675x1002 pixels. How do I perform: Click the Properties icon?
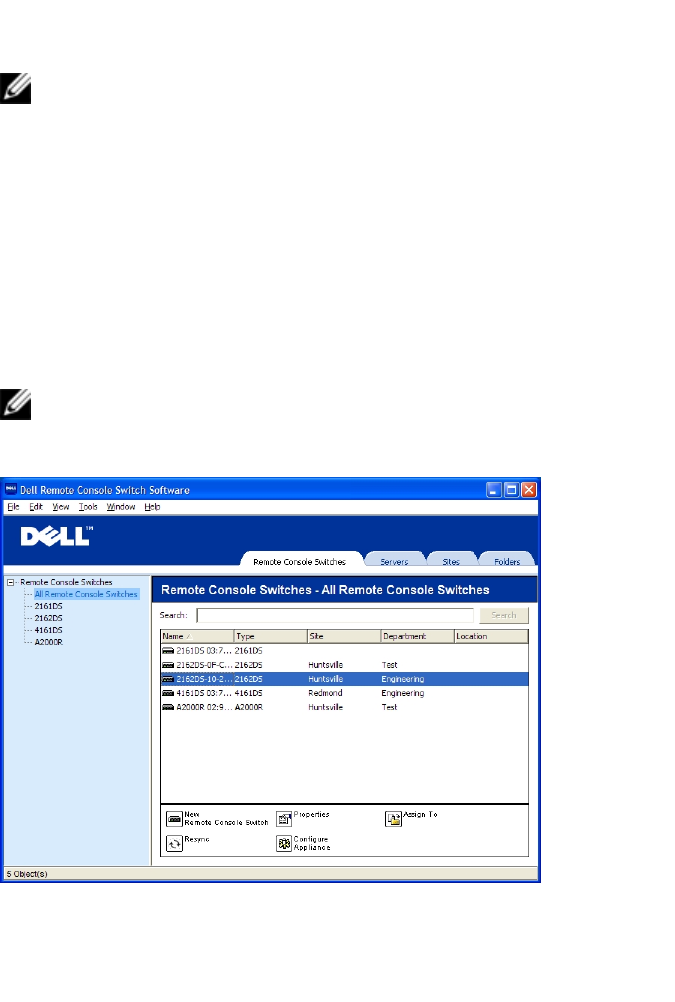[284, 819]
